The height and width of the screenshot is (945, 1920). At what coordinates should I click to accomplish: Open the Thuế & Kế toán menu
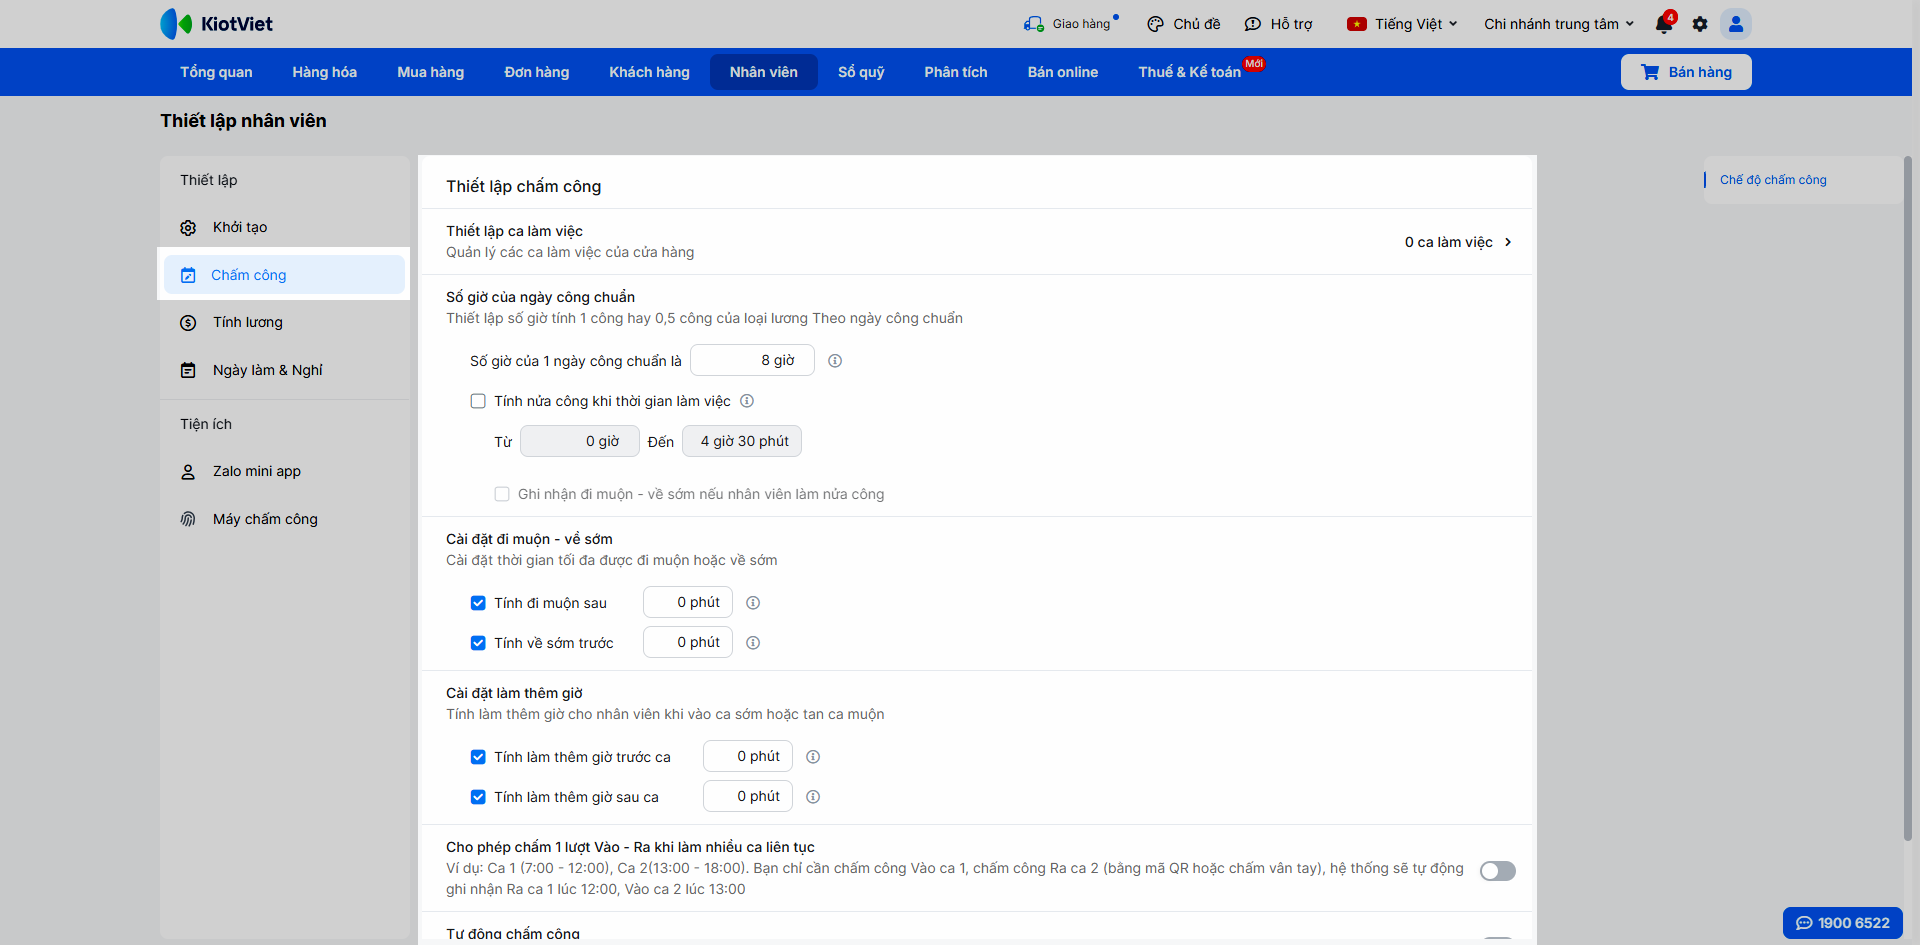(x=1190, y=72)
